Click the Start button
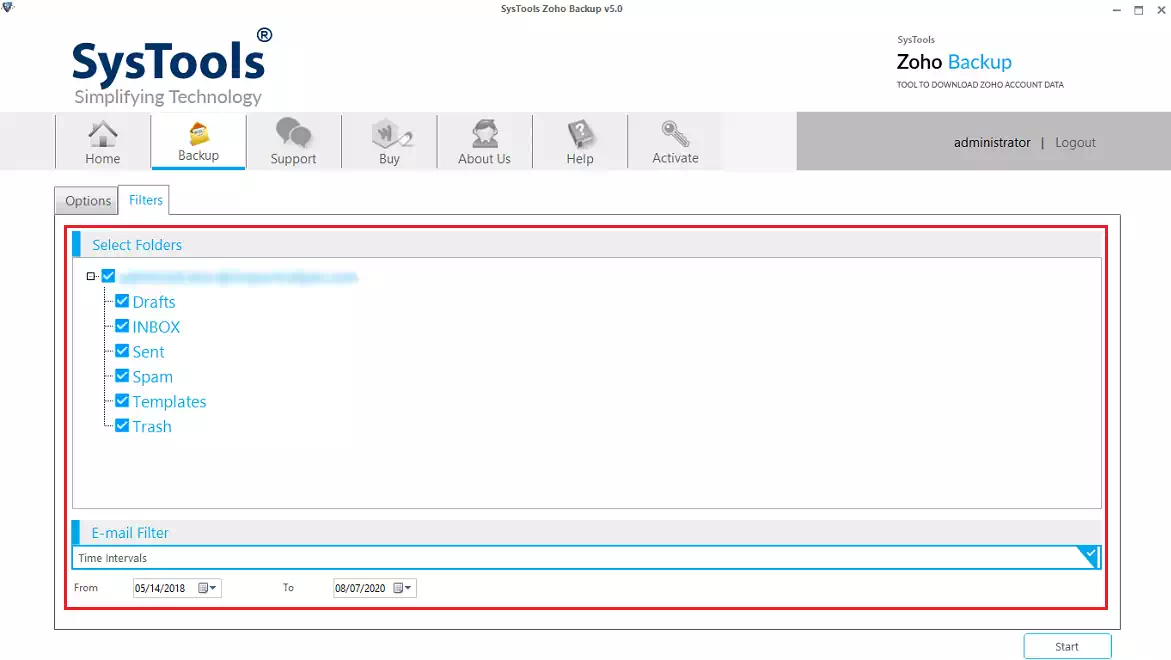1171x660 pixels. coord(1067,647)
